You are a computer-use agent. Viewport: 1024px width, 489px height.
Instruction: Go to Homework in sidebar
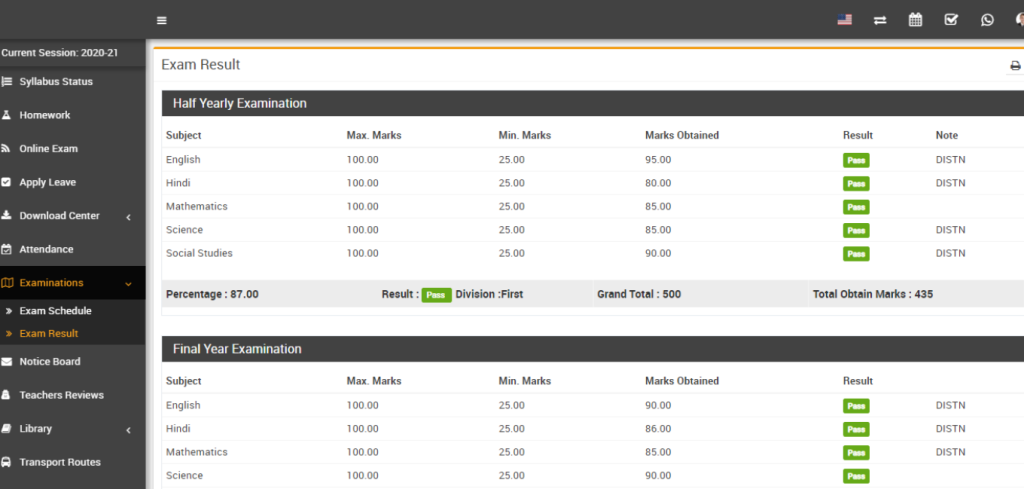[44, 115]
